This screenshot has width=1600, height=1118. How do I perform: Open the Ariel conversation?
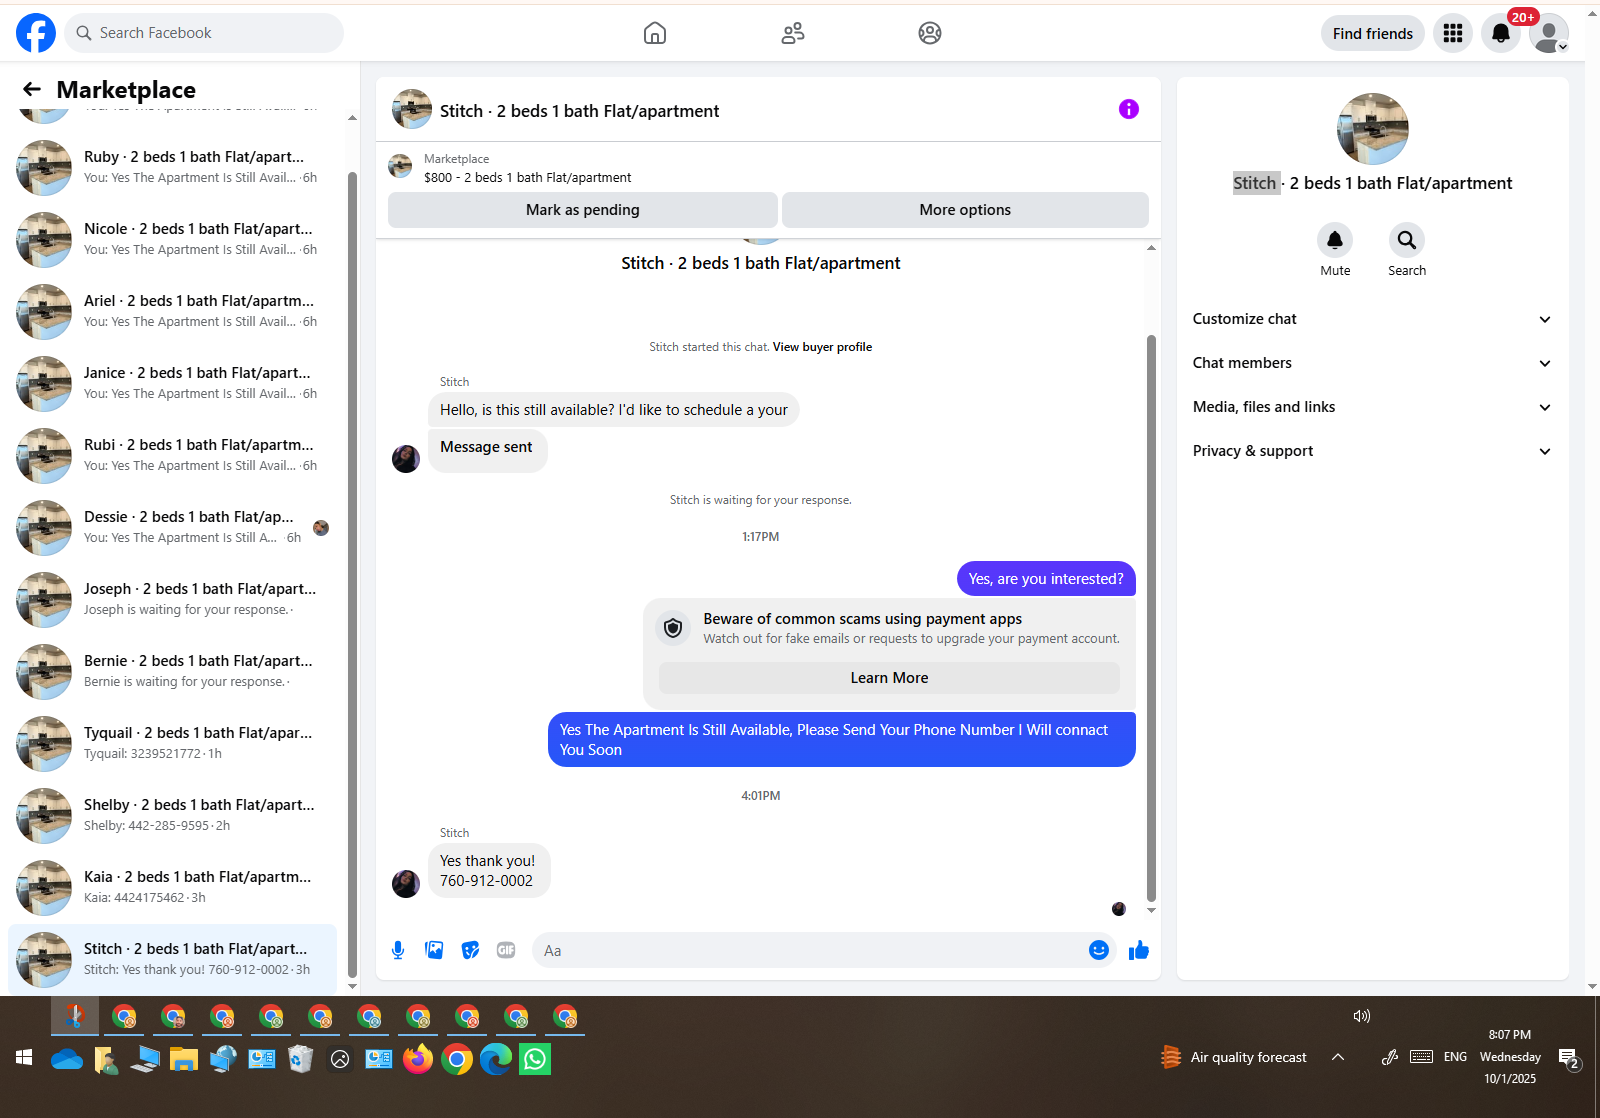tap(172, 311)
